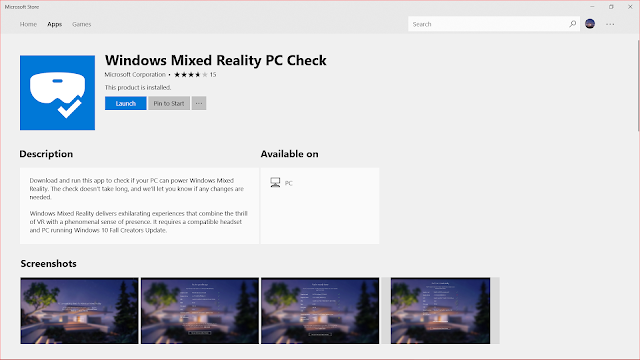Launch the installed app
Screen dimensions: 640x360
click(125, 103)
